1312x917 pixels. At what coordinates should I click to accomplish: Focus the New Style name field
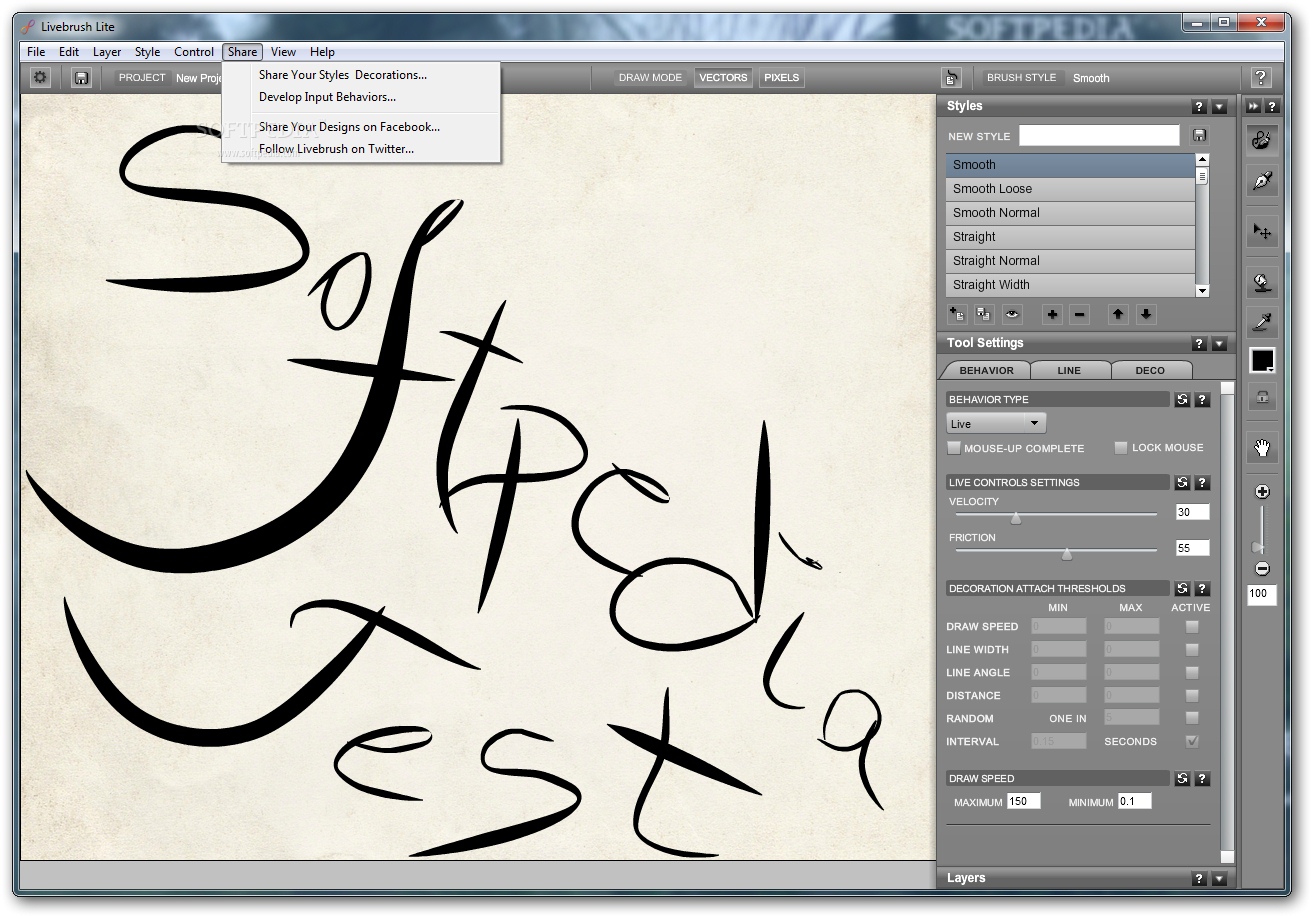point(1099,135)
